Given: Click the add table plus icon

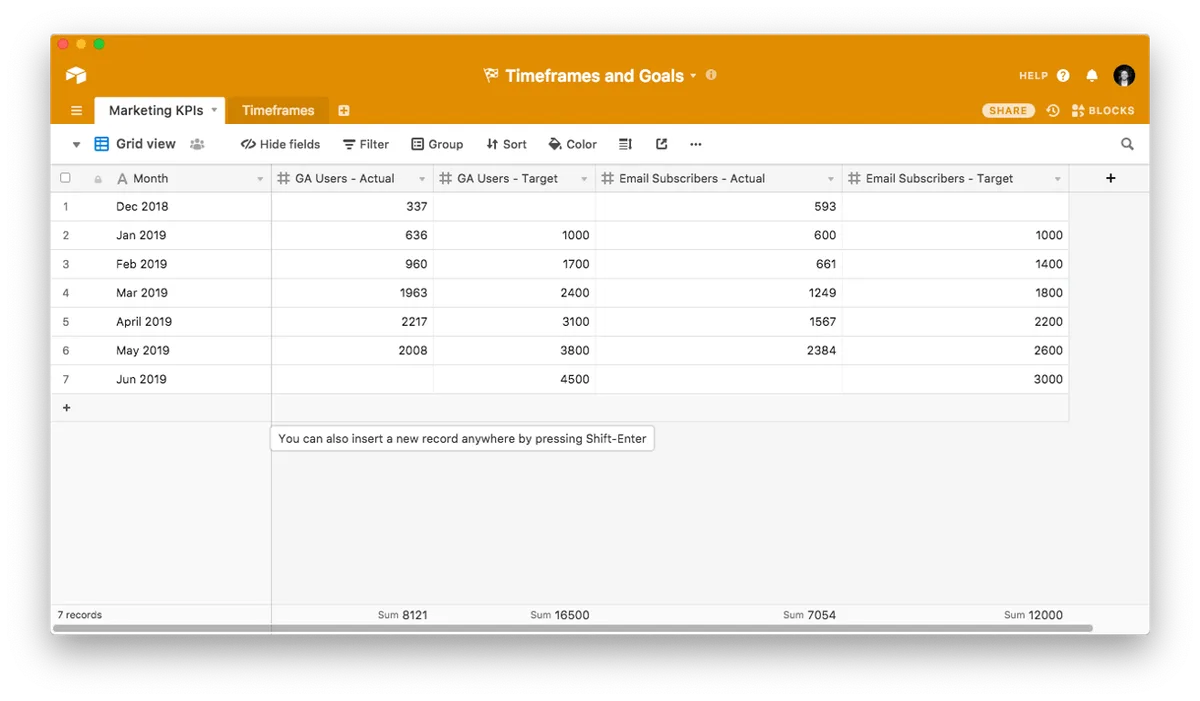Looking at the screenshot, I should [344, 110].
